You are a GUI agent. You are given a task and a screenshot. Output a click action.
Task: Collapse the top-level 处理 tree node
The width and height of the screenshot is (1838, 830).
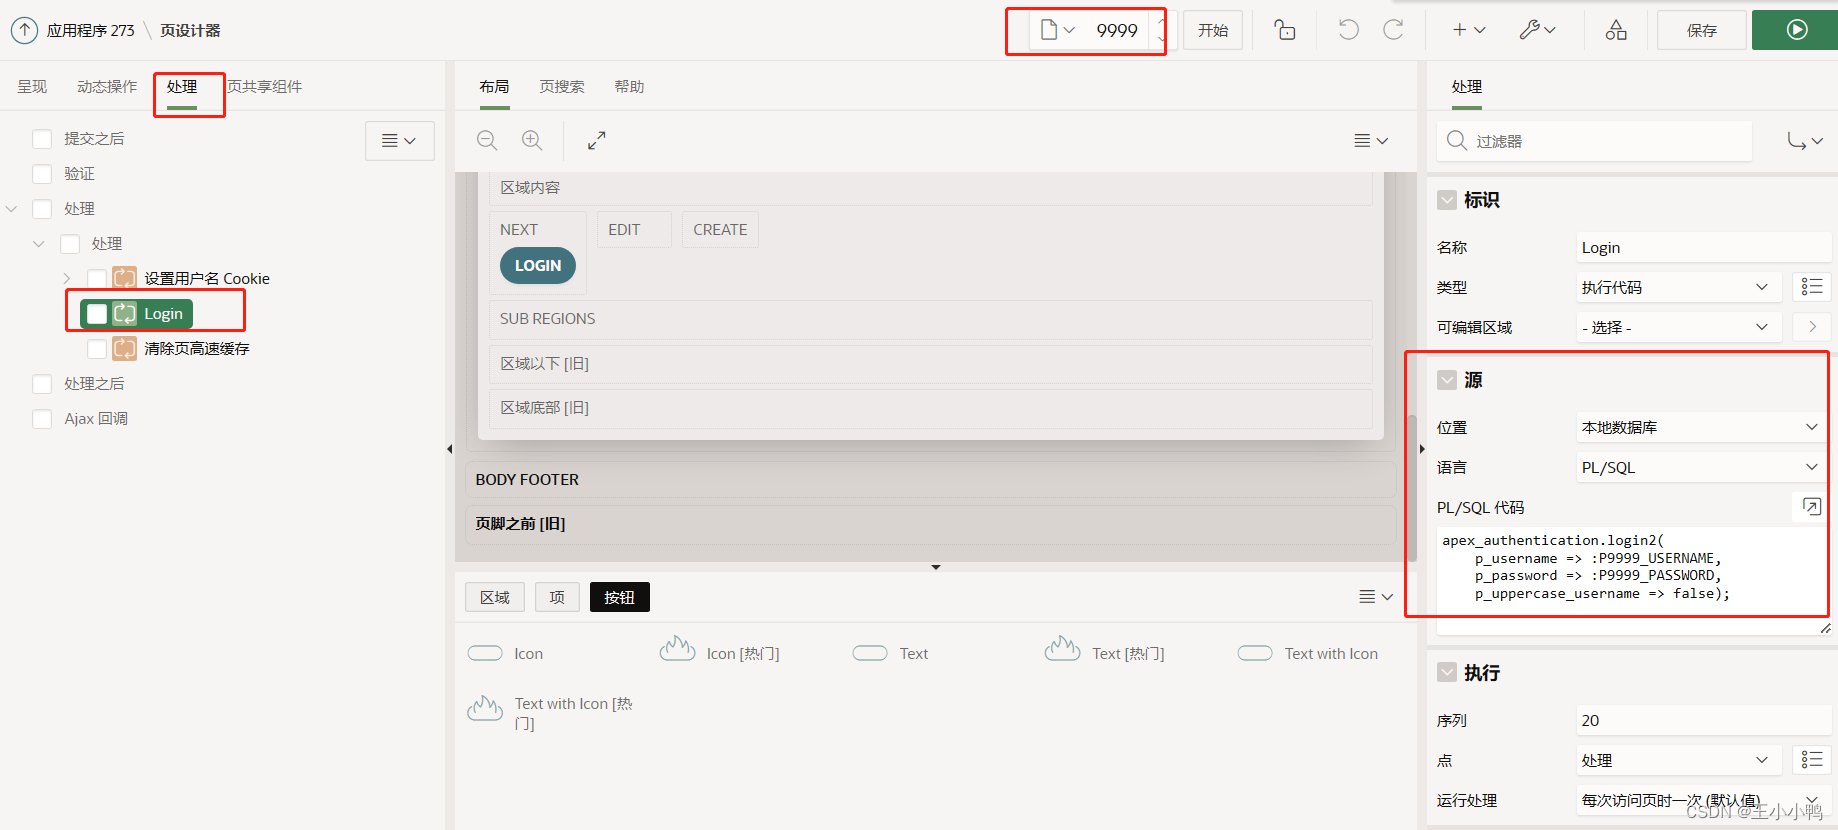point(12,209)
